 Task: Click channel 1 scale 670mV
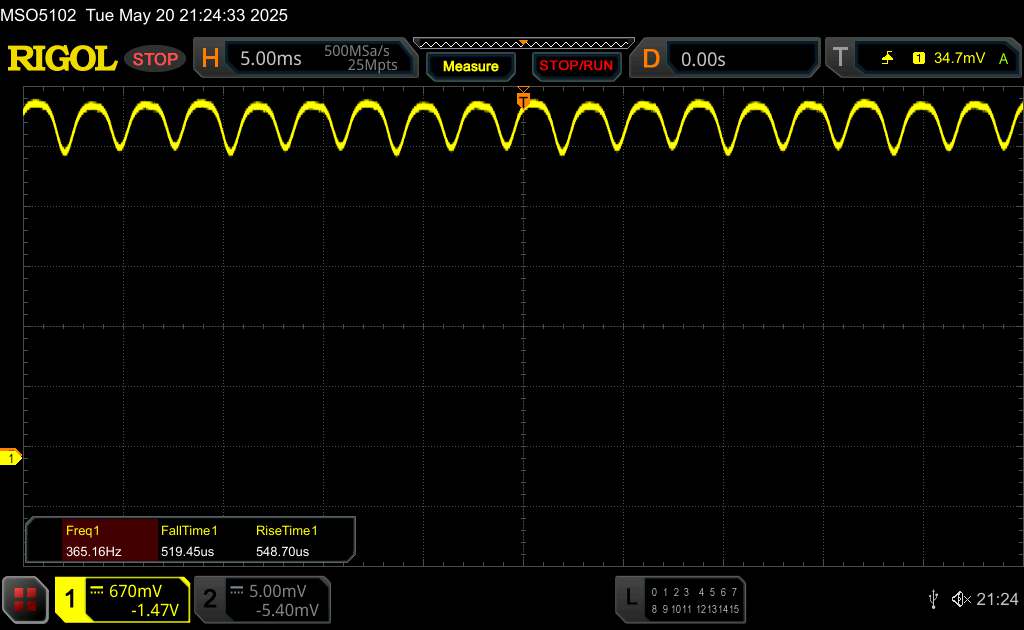[x=135, y=591]
